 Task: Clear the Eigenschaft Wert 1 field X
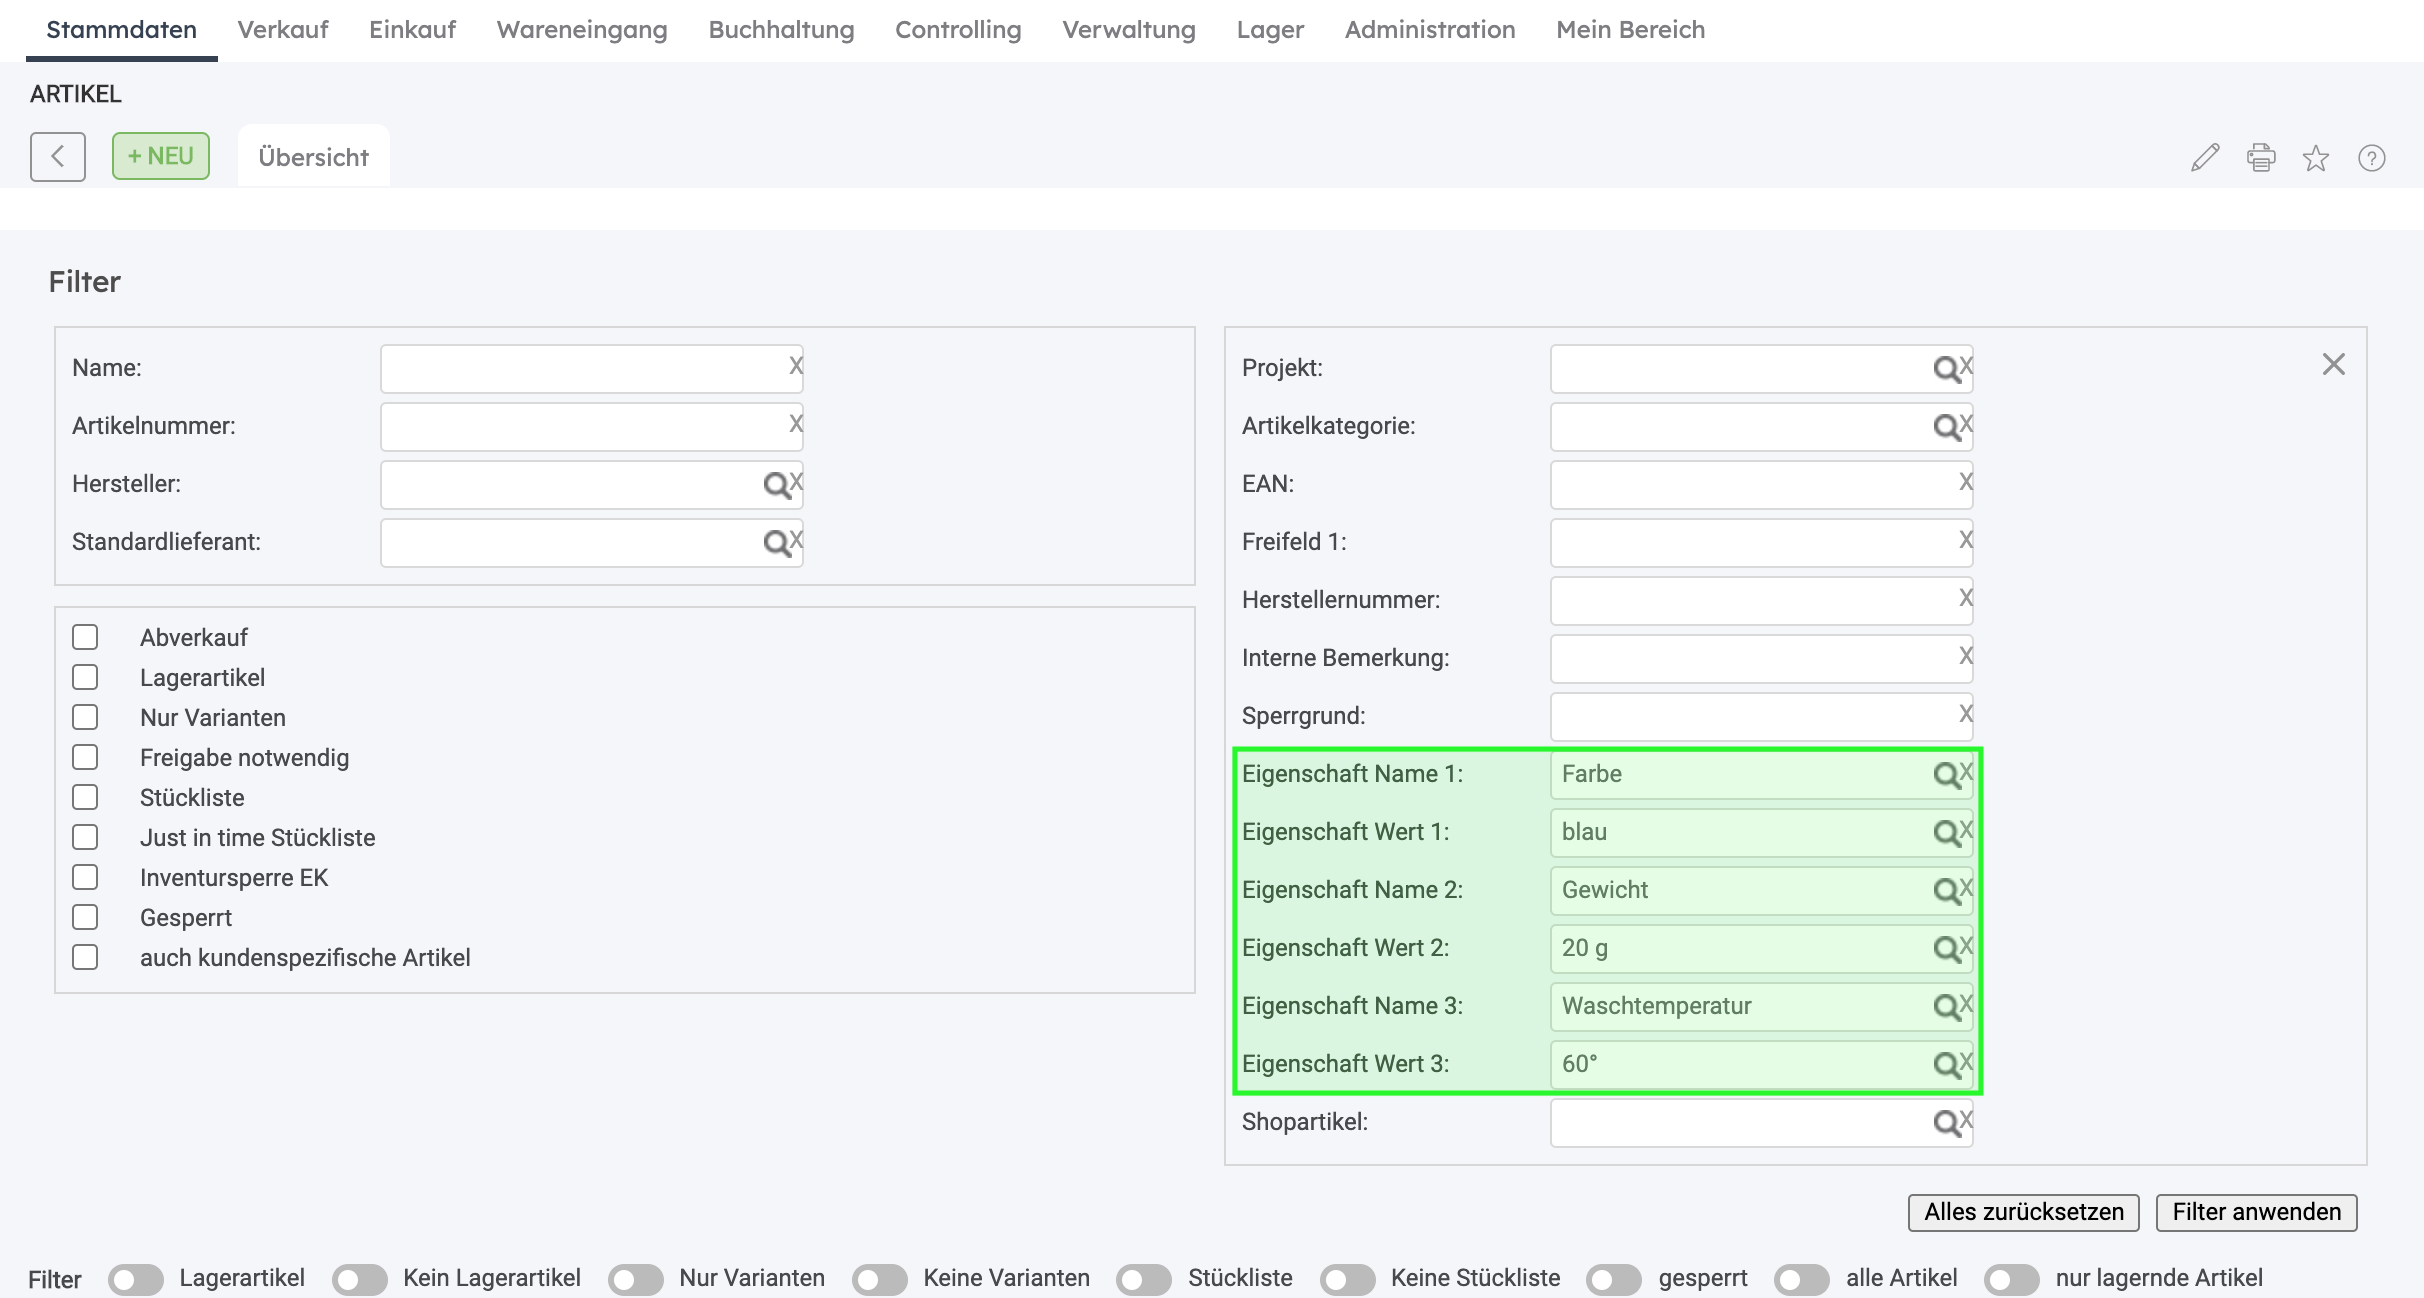coord(1967,830)
